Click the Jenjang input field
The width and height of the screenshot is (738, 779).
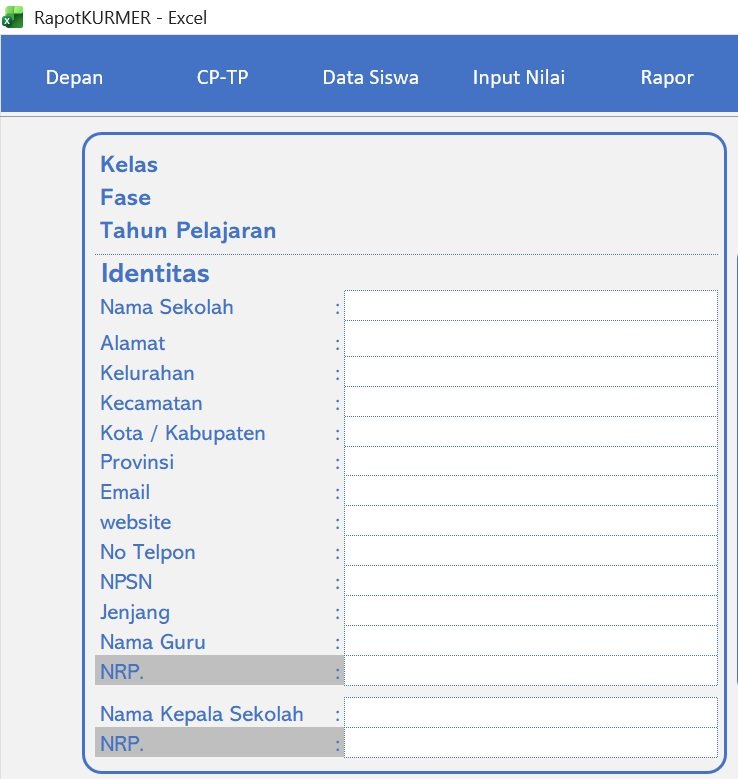click(x=530, y=611)
